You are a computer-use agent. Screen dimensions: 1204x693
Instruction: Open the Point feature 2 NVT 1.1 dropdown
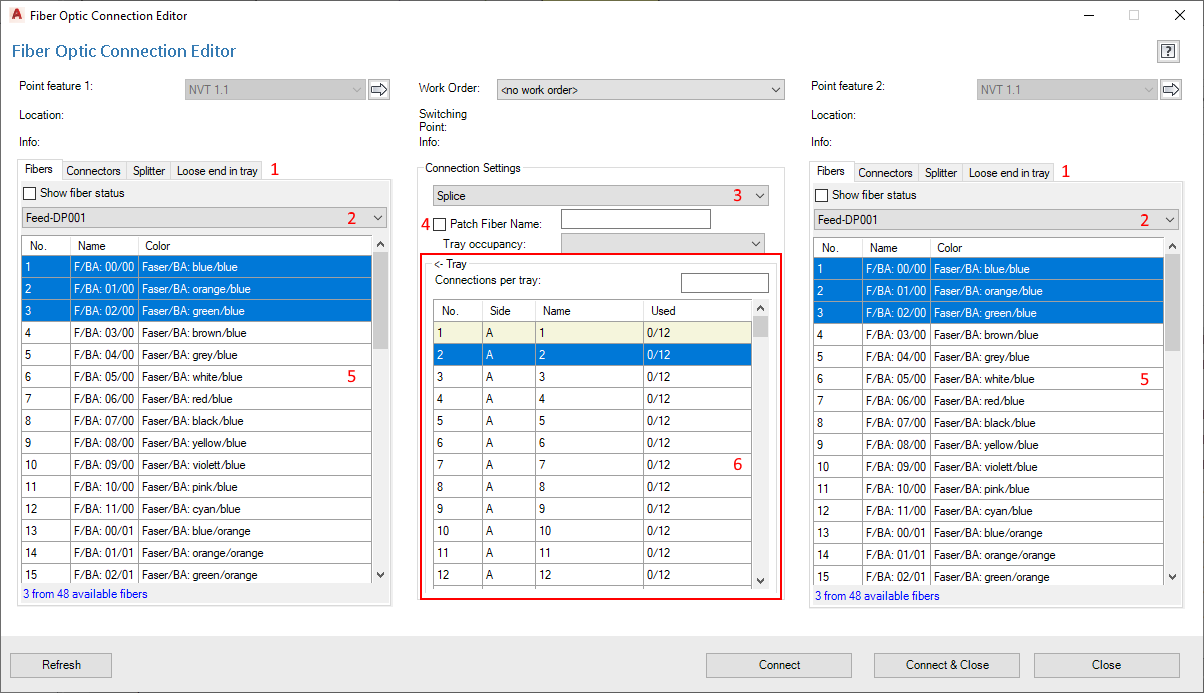1067,90
